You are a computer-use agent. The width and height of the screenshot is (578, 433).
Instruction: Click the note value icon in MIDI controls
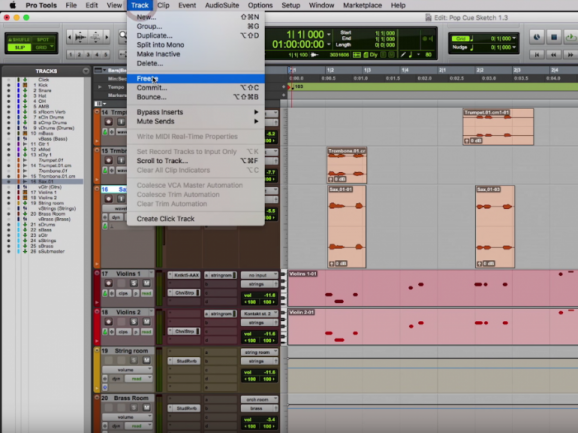coord(411,55)
